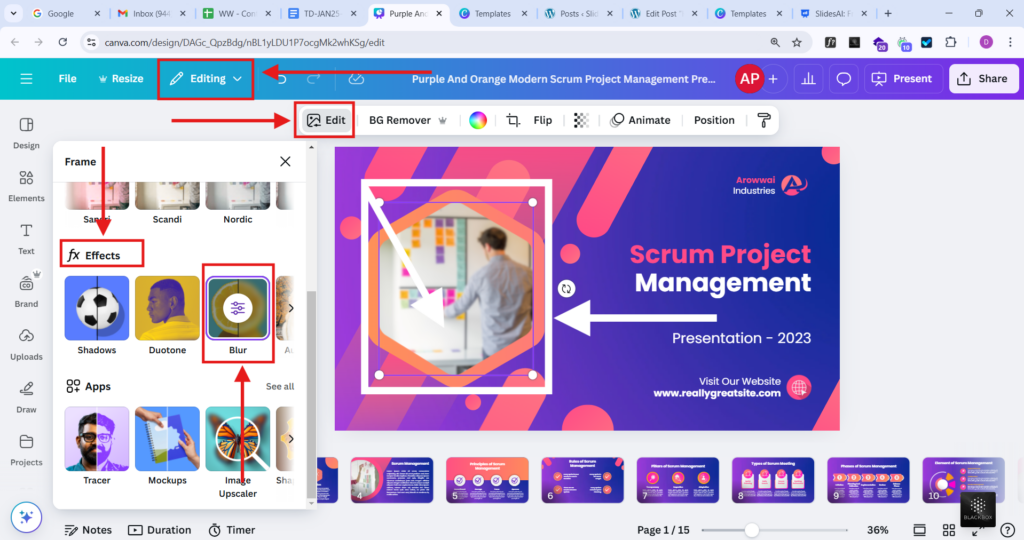This screenshot has height=540, width=1024.
Task: Select the crop tool icon
Action: 513,120
